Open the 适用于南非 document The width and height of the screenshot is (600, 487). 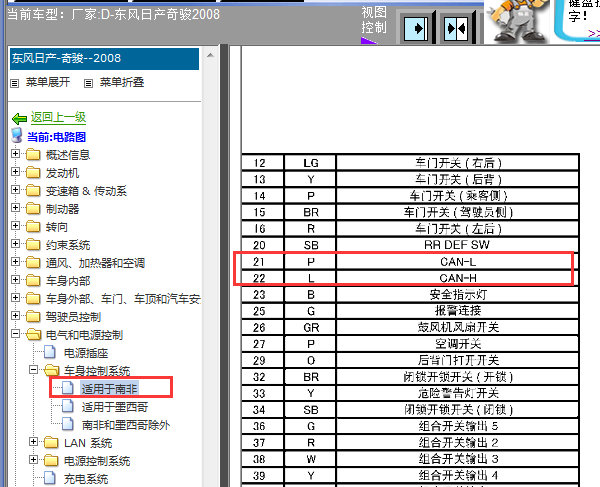pyautogui.click(x=109, y=389)
